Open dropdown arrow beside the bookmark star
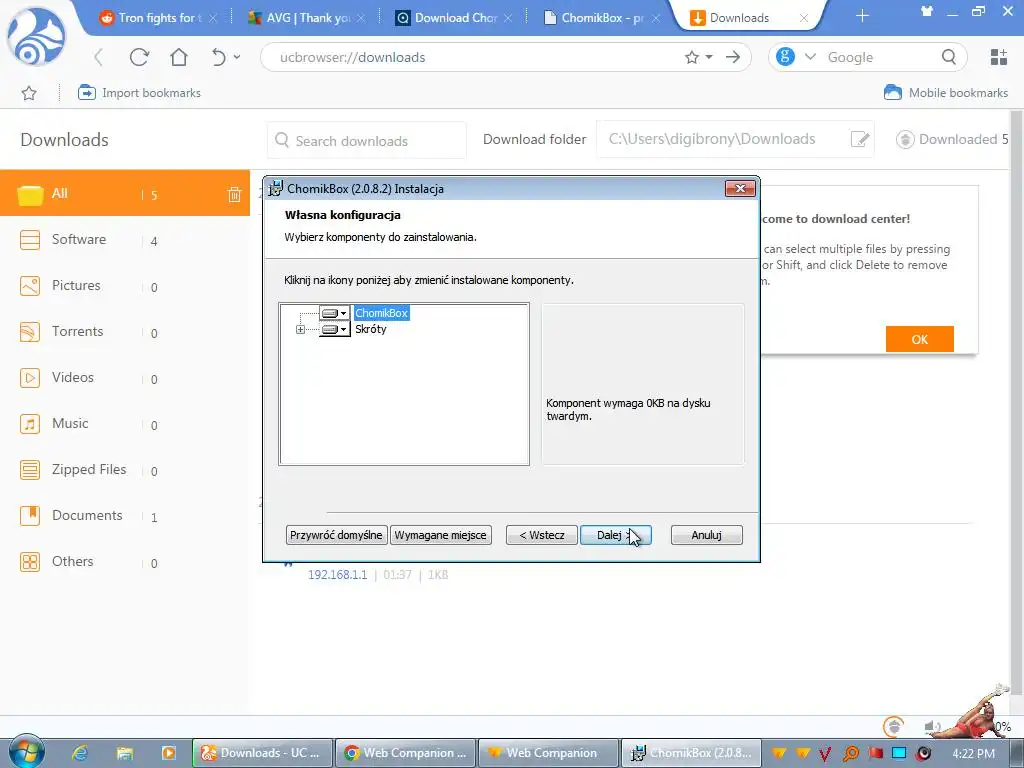The width and height of the screenshot is (1024, 768). 709,57
